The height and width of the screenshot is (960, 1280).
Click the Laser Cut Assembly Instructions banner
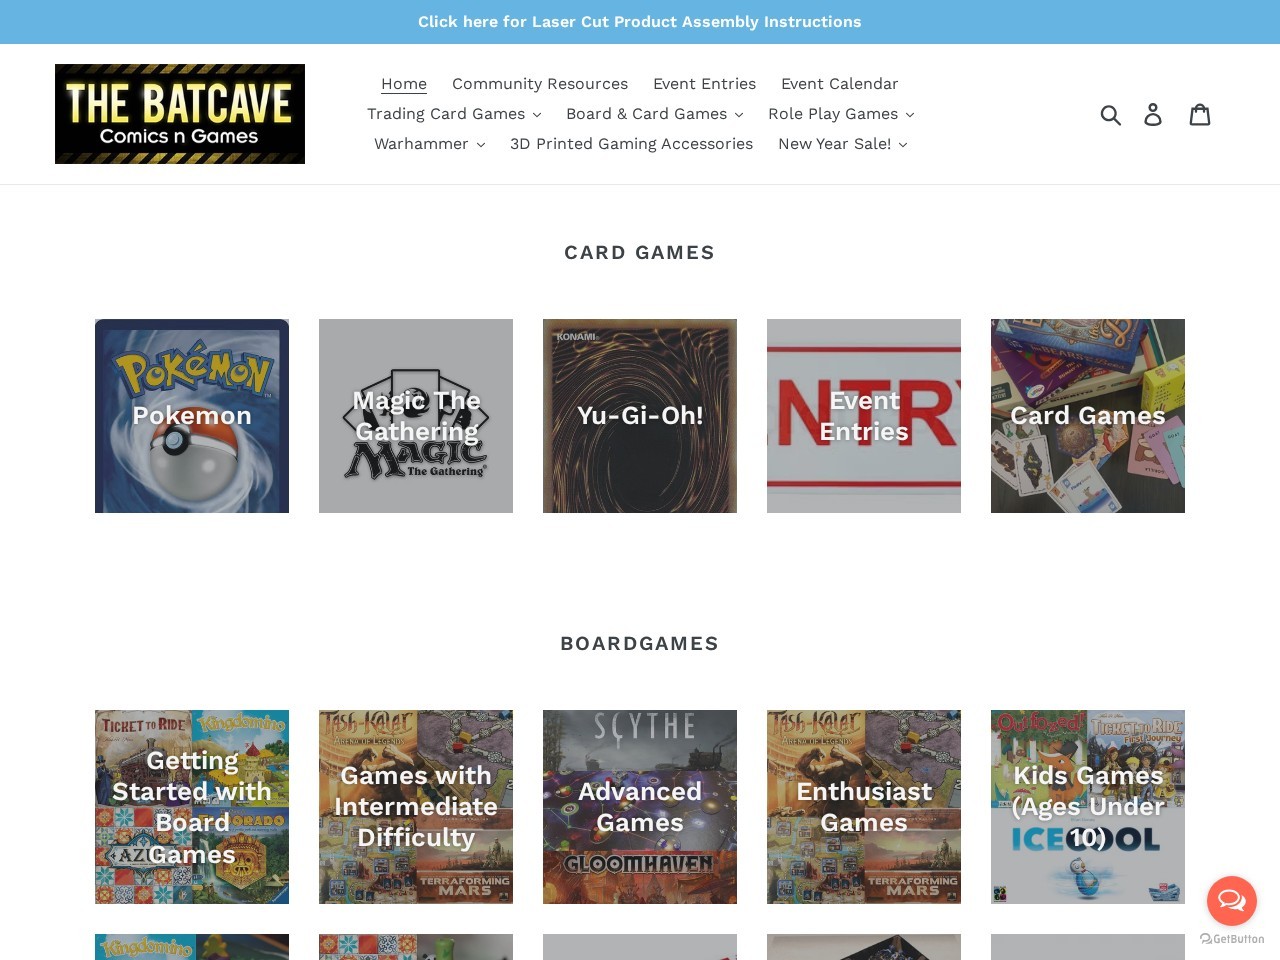[640, 21]
